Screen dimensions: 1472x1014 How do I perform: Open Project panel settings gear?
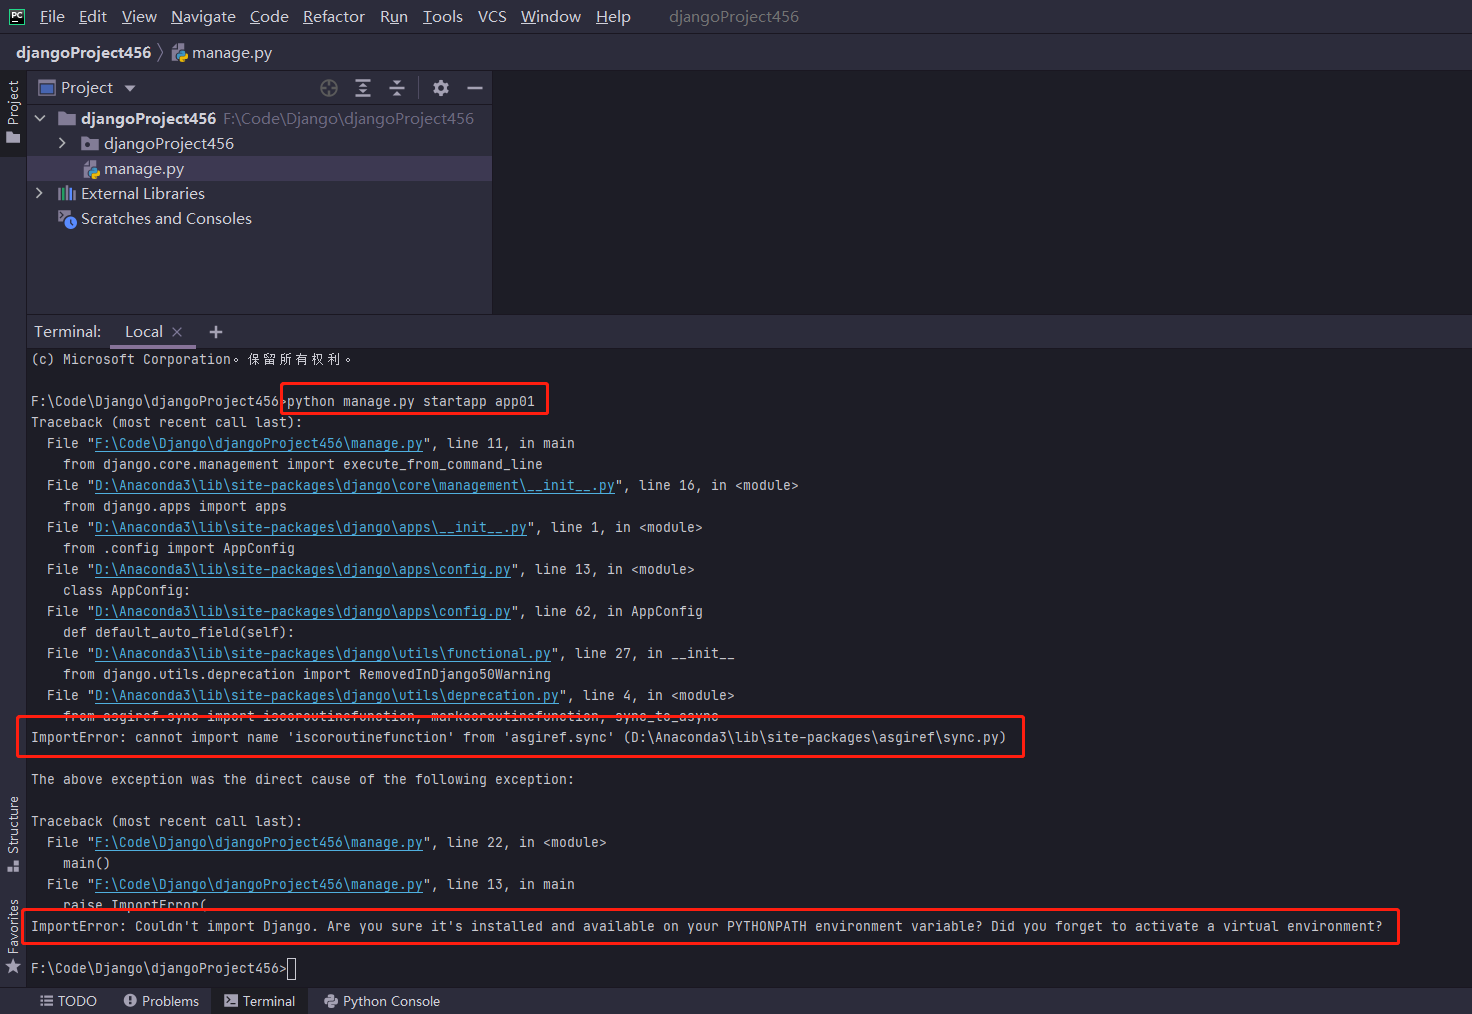coord(441,88)
